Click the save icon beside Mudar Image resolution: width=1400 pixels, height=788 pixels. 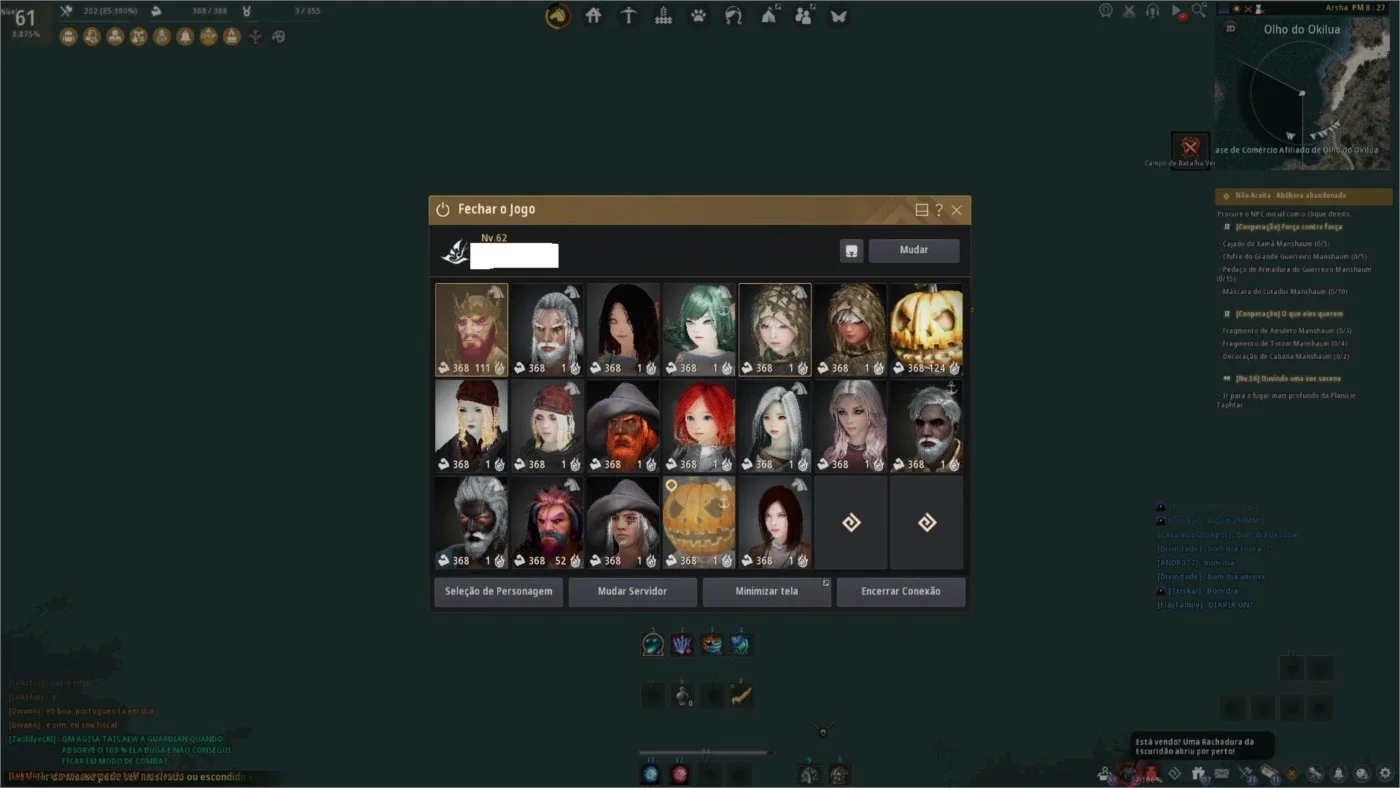[851, 251]
